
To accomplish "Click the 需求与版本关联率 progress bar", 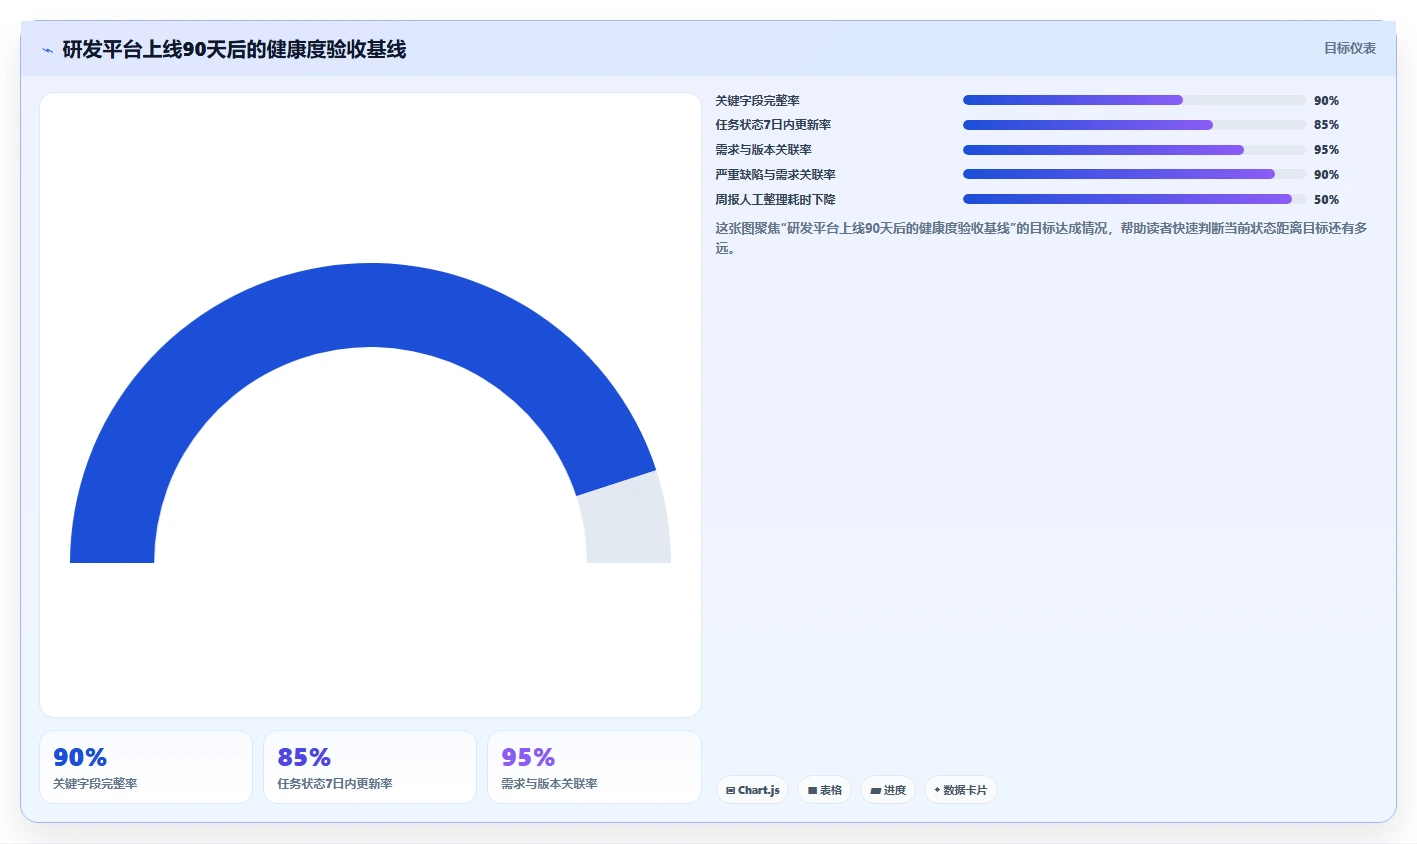I will pos(1134,150).
